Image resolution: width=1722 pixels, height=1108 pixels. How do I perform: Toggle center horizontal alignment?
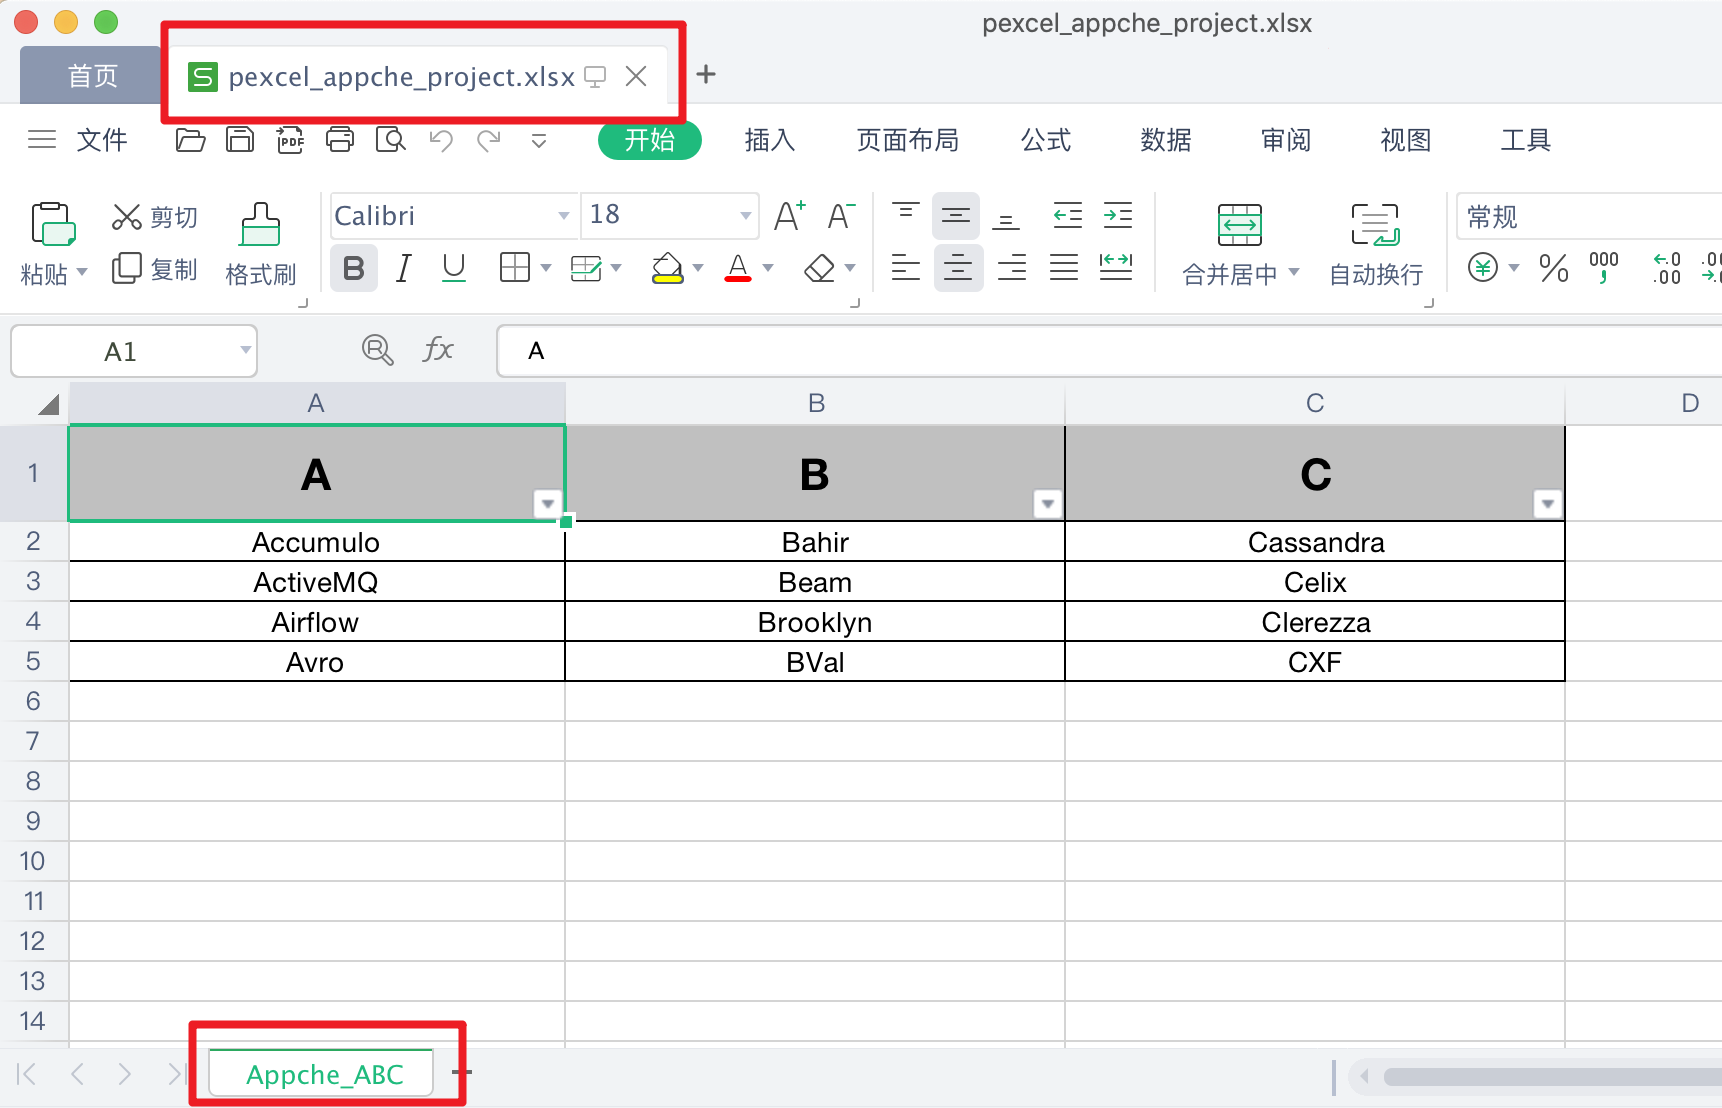(958, 268)
